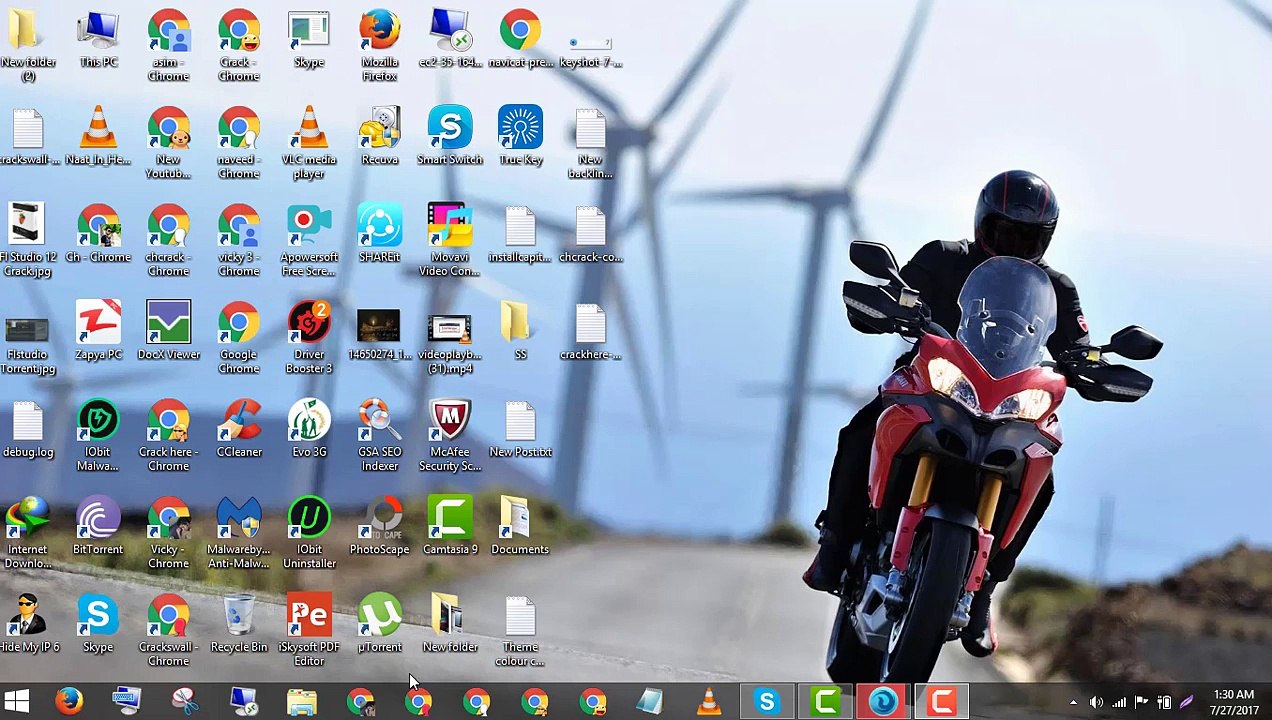The height and width of the screenshot is (720, 1272).
Task: Open the taskbar clock showing 1:30 AM
Action: (1234, 702)
